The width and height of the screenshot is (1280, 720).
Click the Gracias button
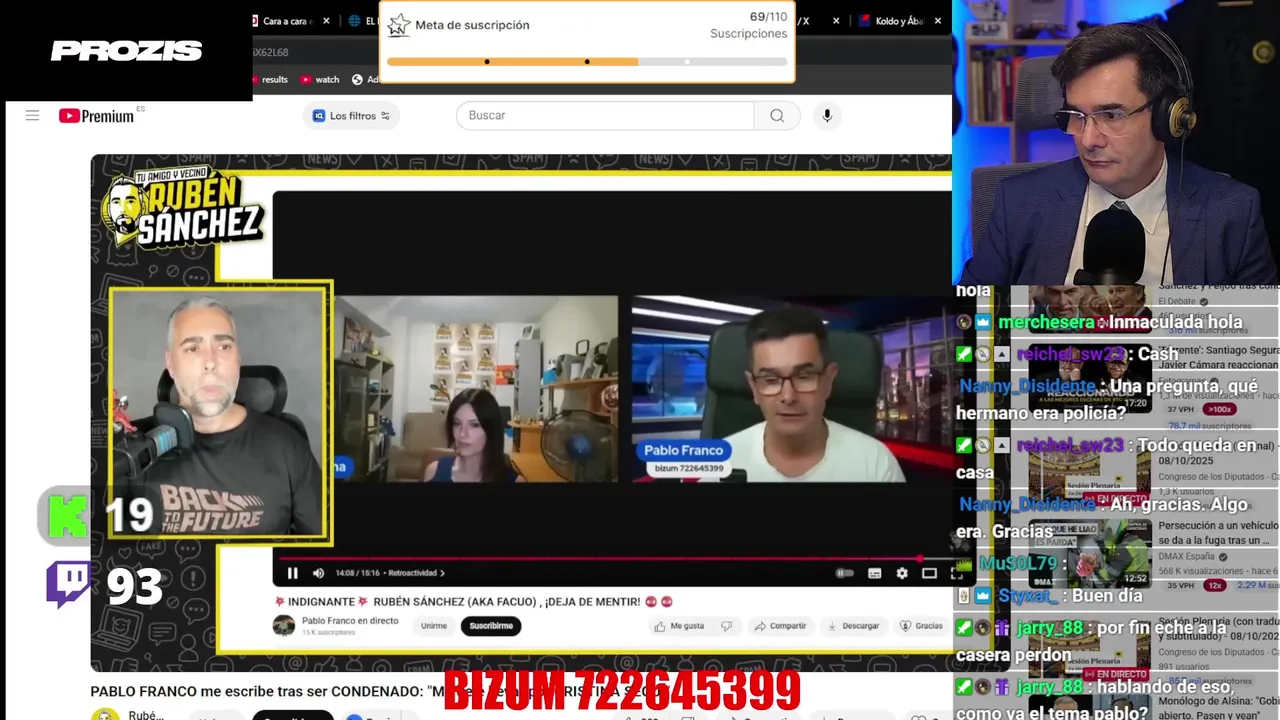921,626
